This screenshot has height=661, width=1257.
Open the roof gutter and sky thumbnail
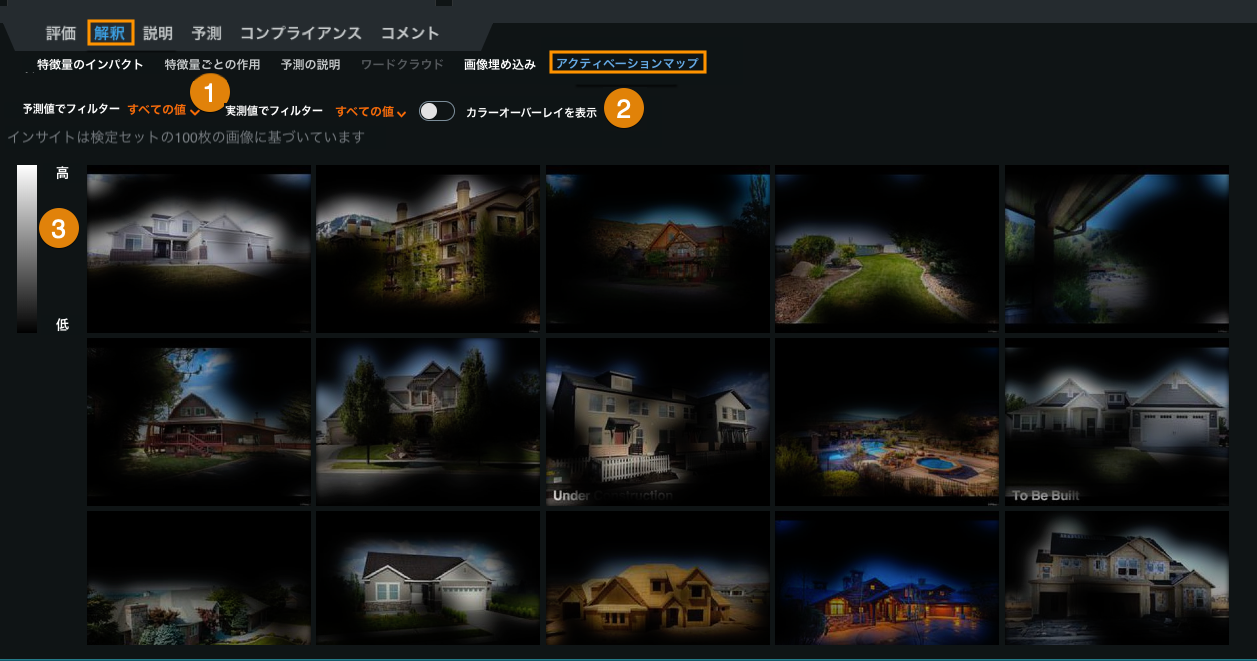[x=1117, y=249]
